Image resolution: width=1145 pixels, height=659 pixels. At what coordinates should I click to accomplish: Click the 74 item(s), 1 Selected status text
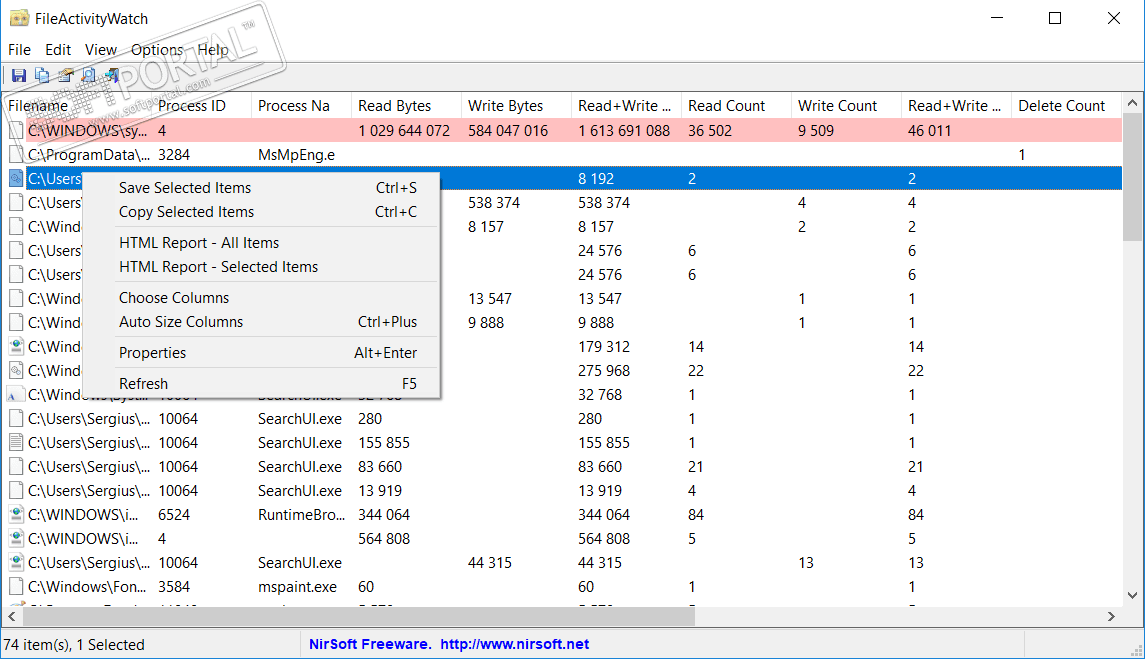coord(74,644)
